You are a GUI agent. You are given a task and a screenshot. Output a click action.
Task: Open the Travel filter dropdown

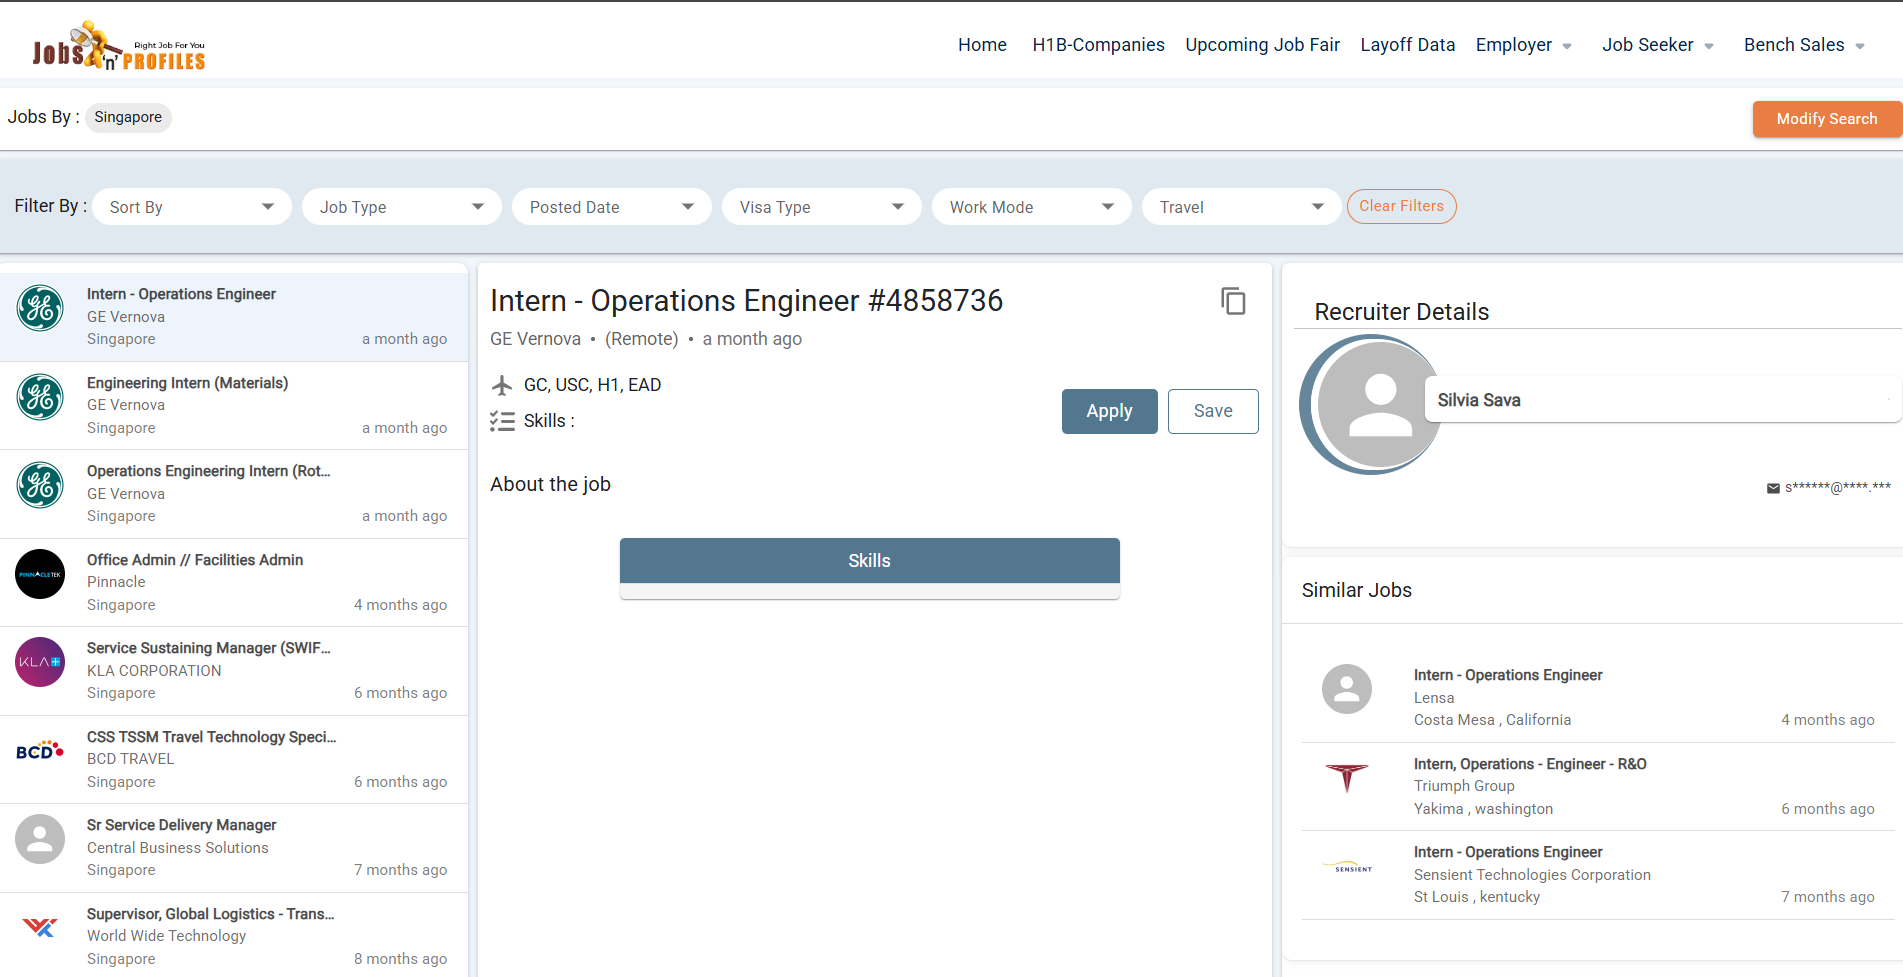pyautogui.click(x=1242, y=207)
